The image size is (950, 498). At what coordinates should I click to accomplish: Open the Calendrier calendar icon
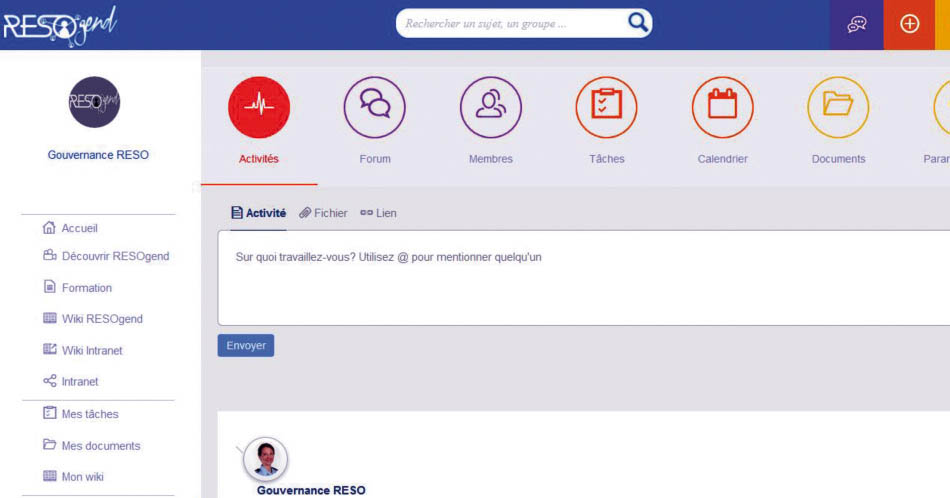point(722,107)
